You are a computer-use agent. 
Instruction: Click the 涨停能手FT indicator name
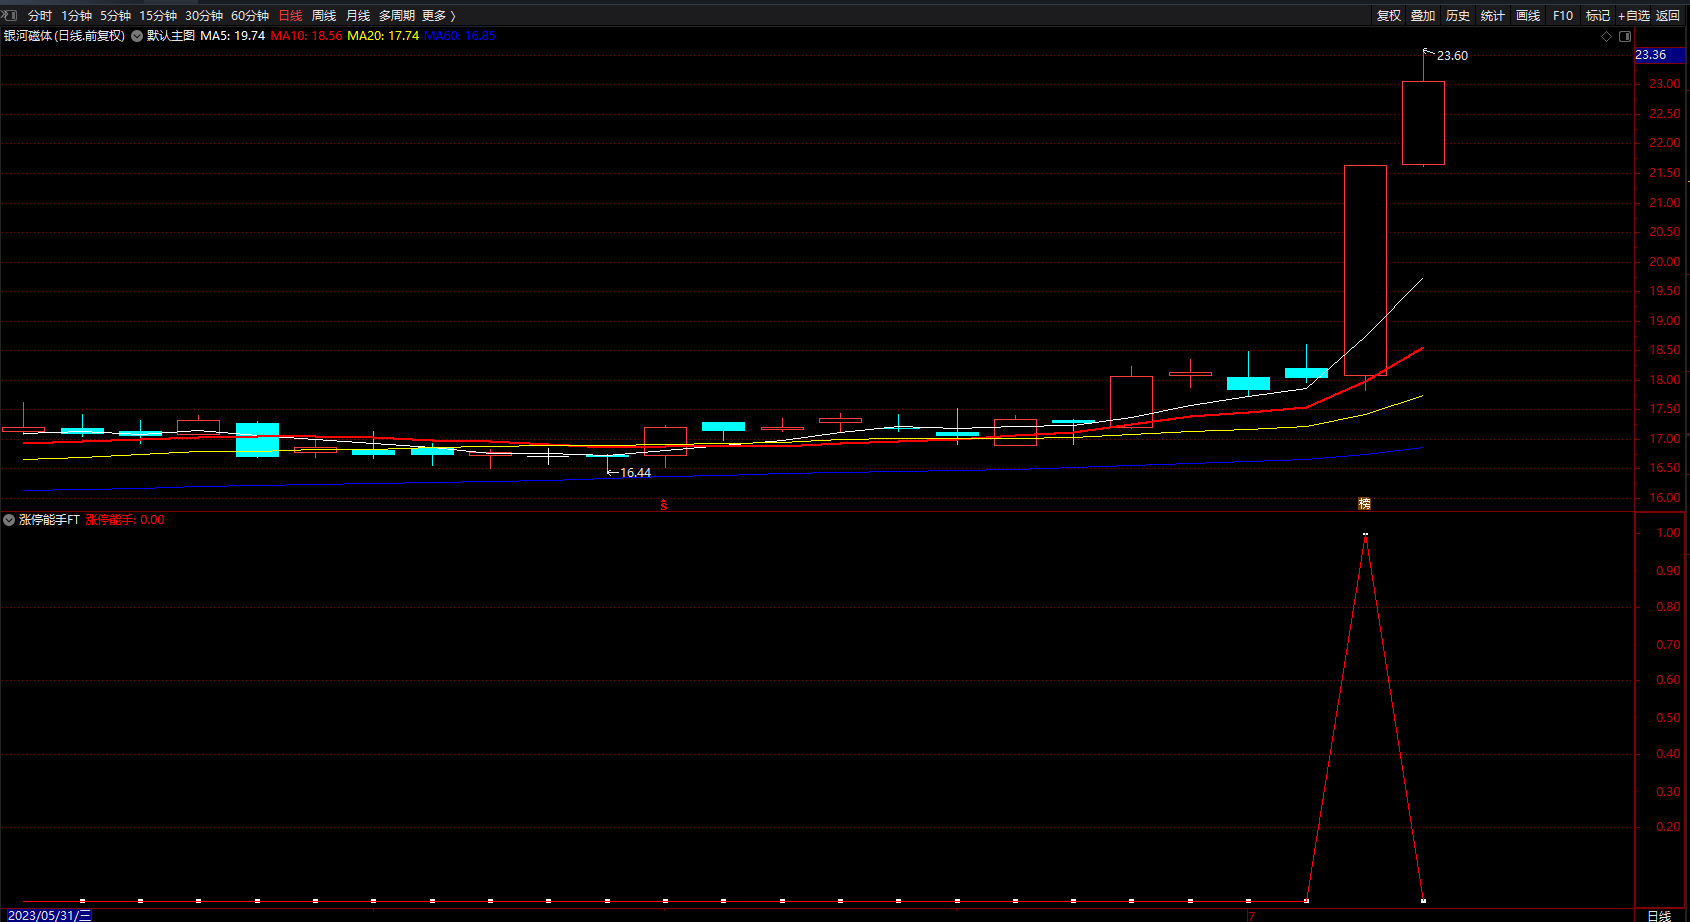point(49,520)
